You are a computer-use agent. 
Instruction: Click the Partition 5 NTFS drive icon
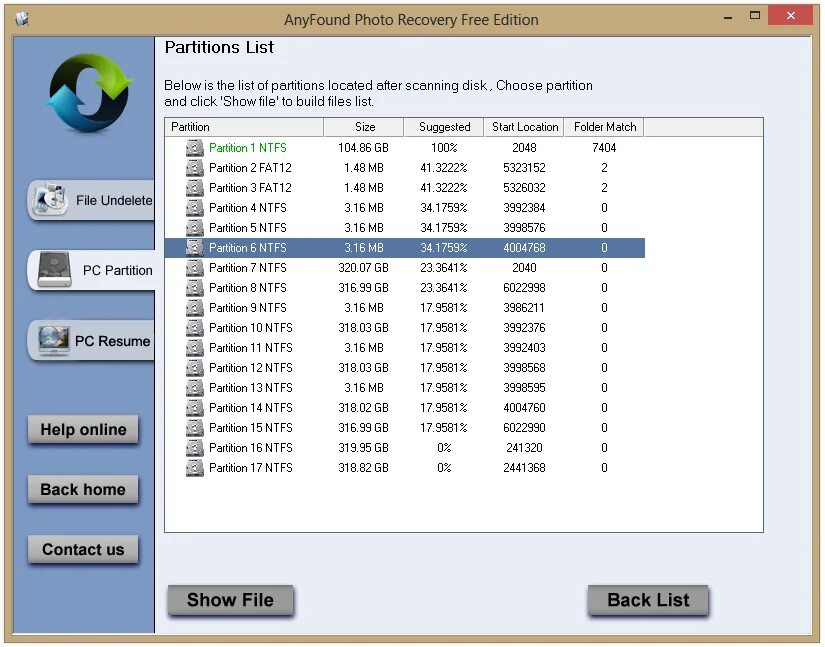195,228
